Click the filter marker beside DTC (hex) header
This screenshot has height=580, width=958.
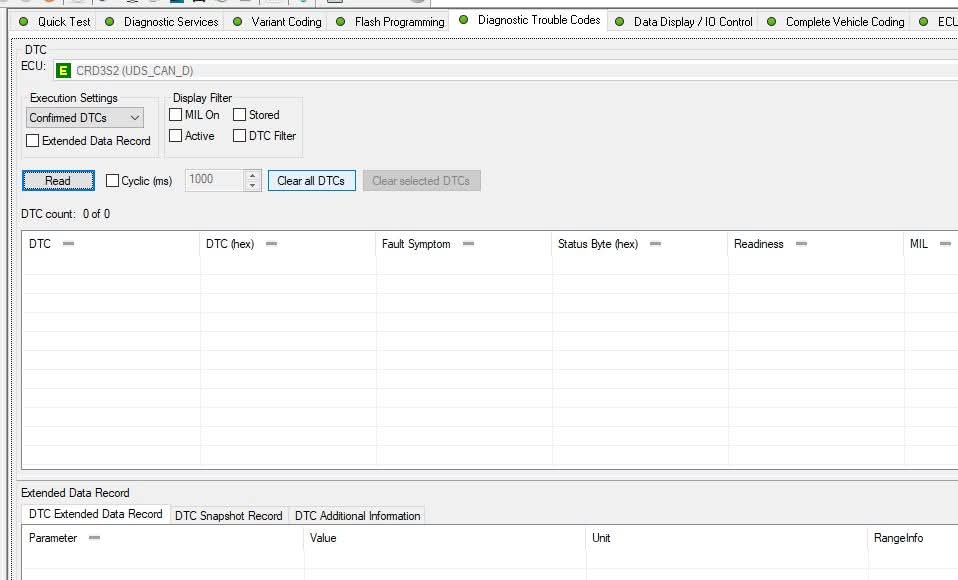[x=271, y=244]
